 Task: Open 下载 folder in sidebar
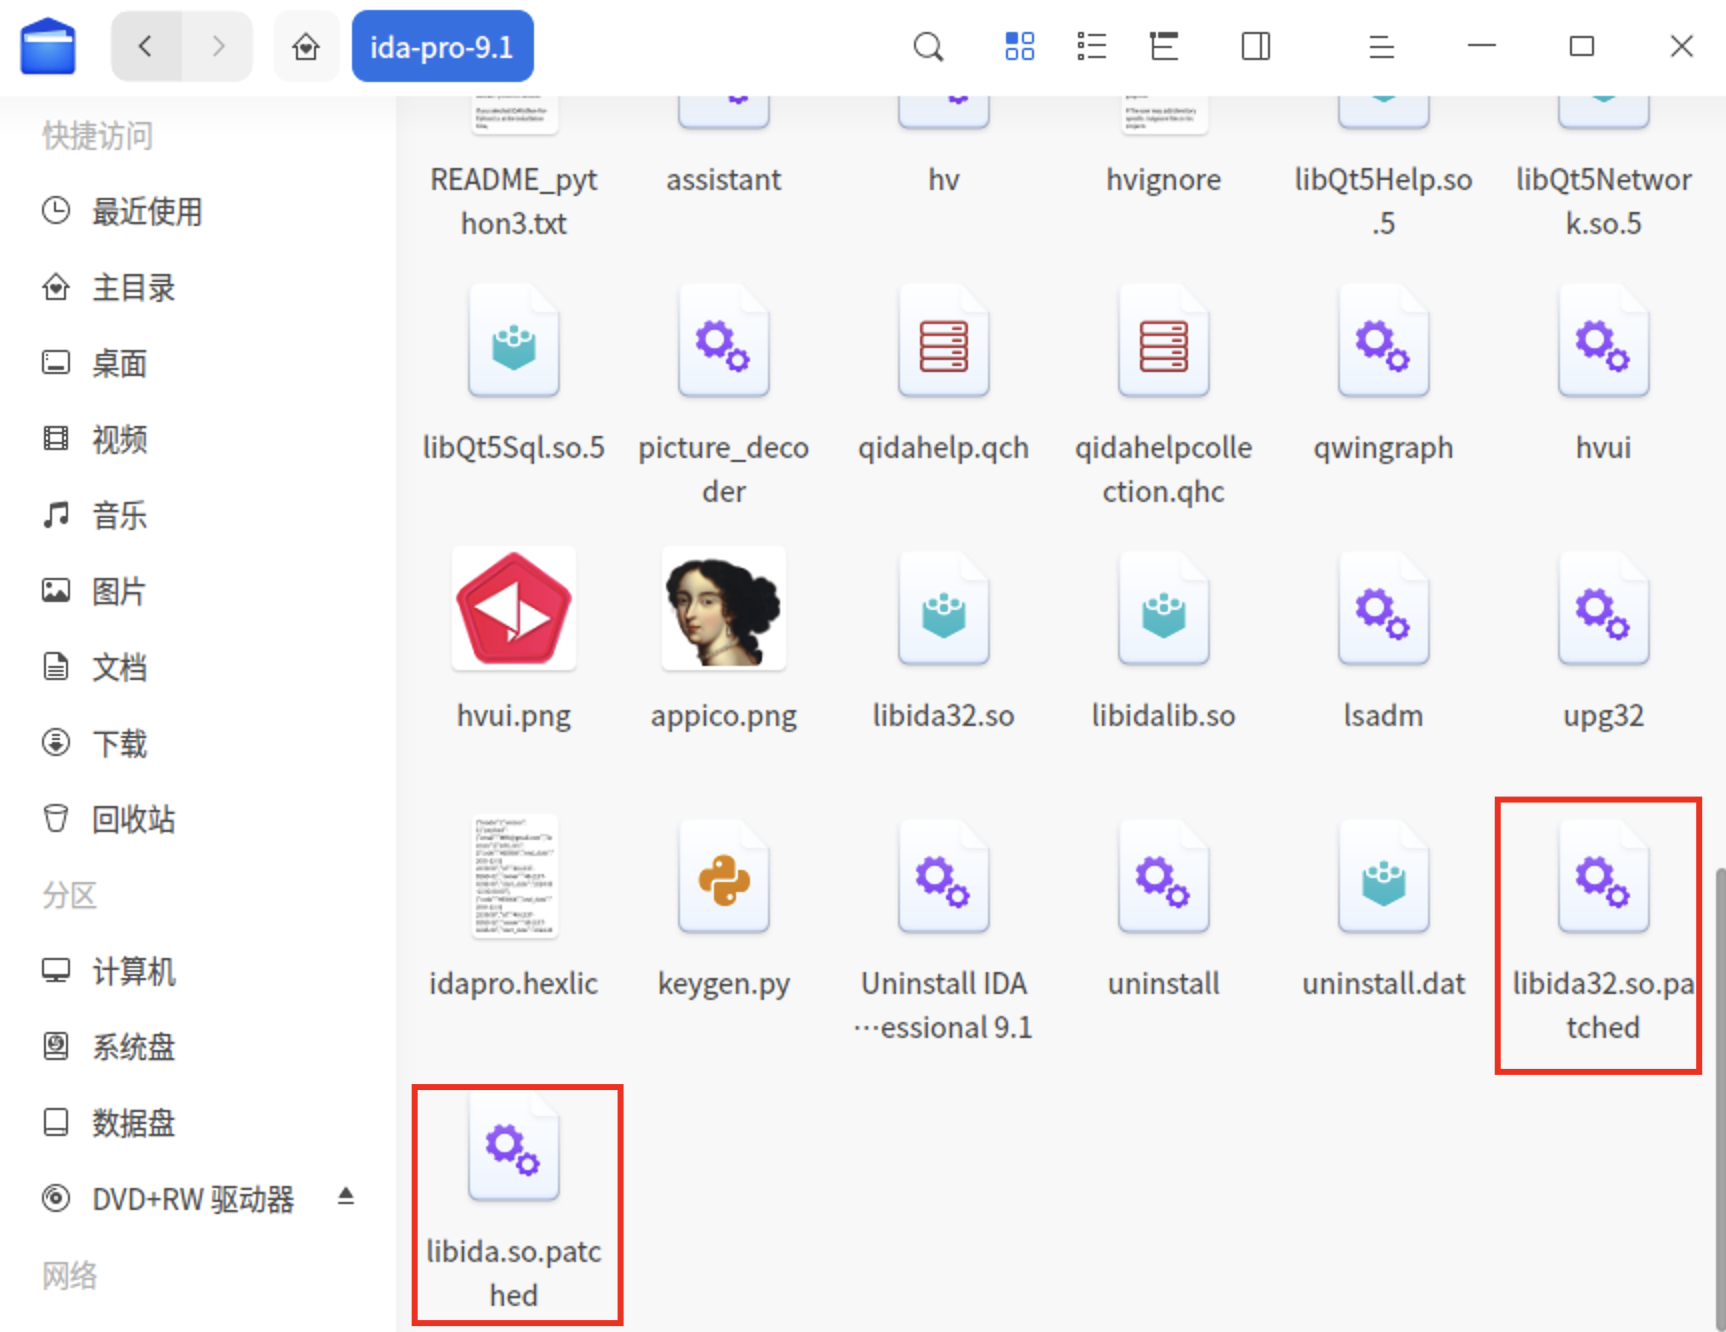point(119,744)
